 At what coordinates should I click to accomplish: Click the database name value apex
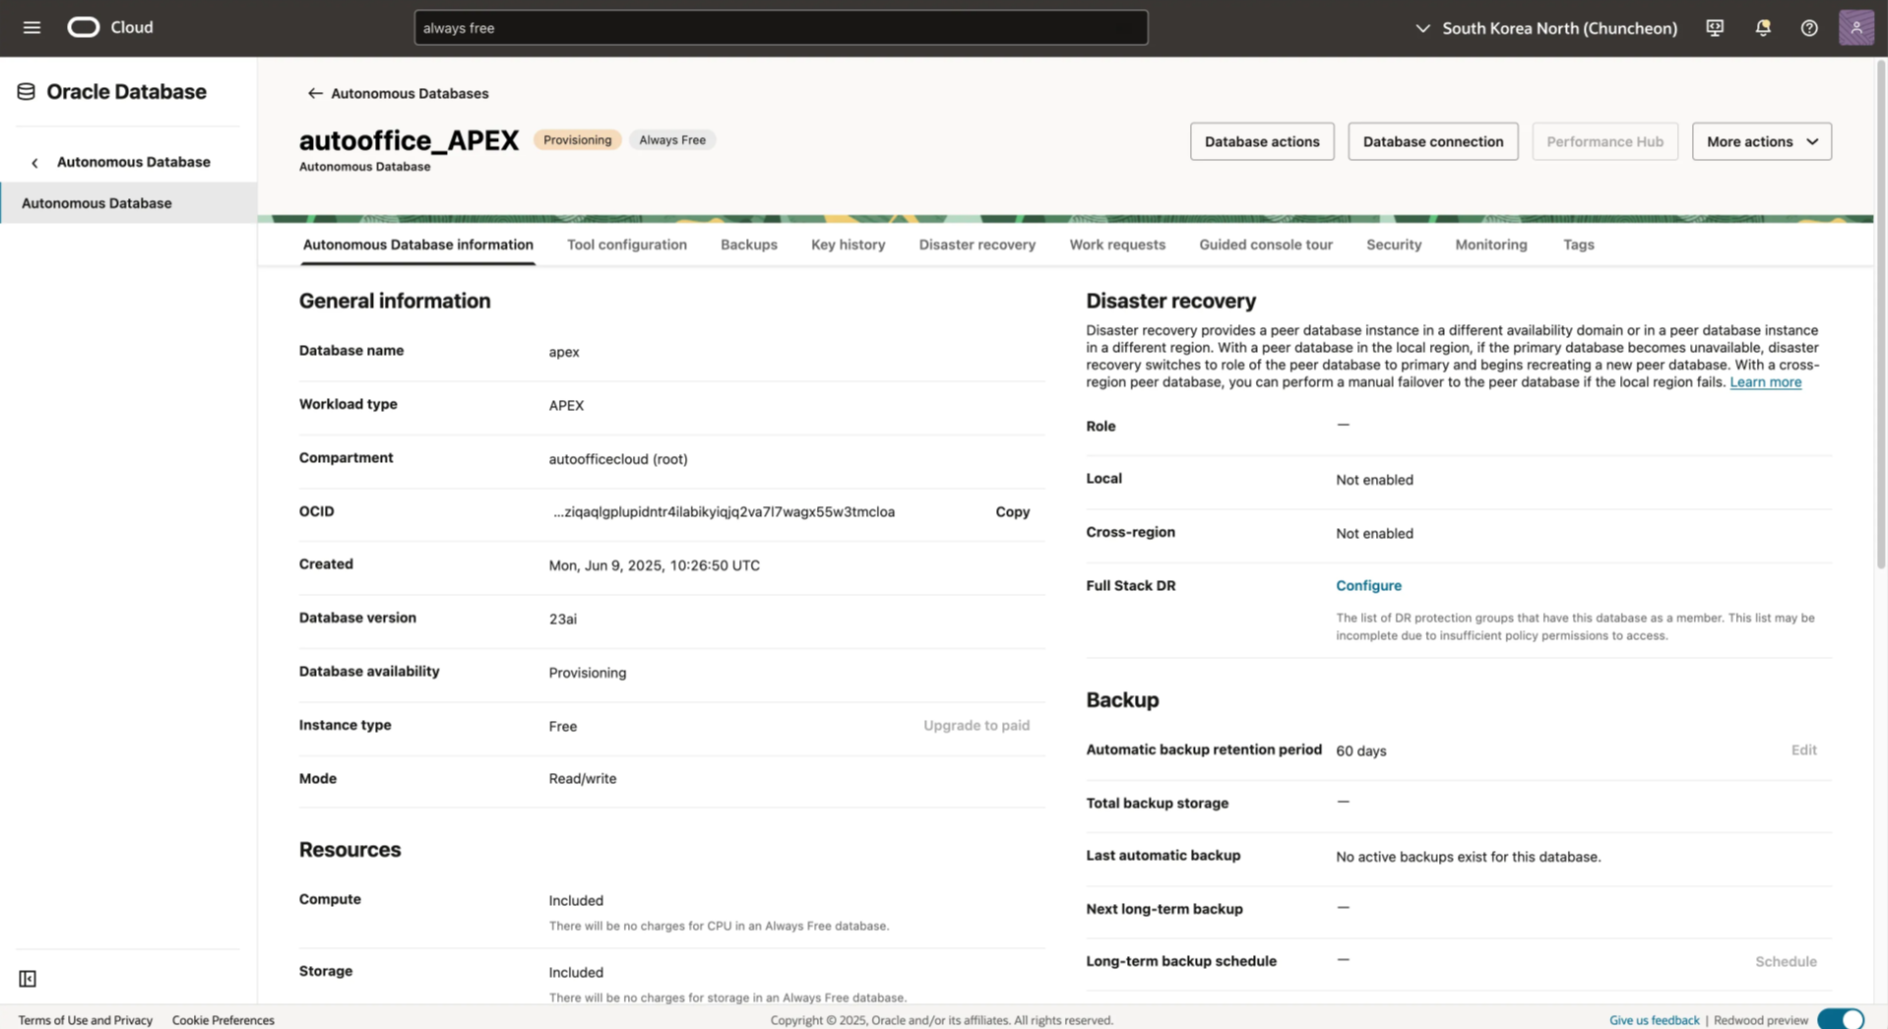pos(564,352)
